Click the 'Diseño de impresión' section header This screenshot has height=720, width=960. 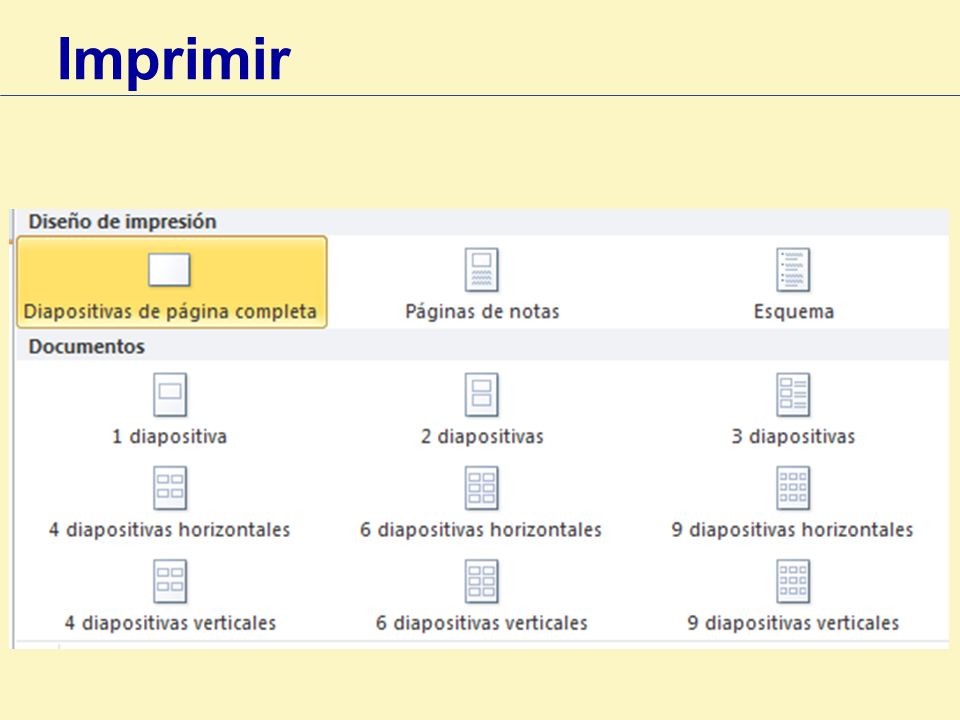click(122, 222)
